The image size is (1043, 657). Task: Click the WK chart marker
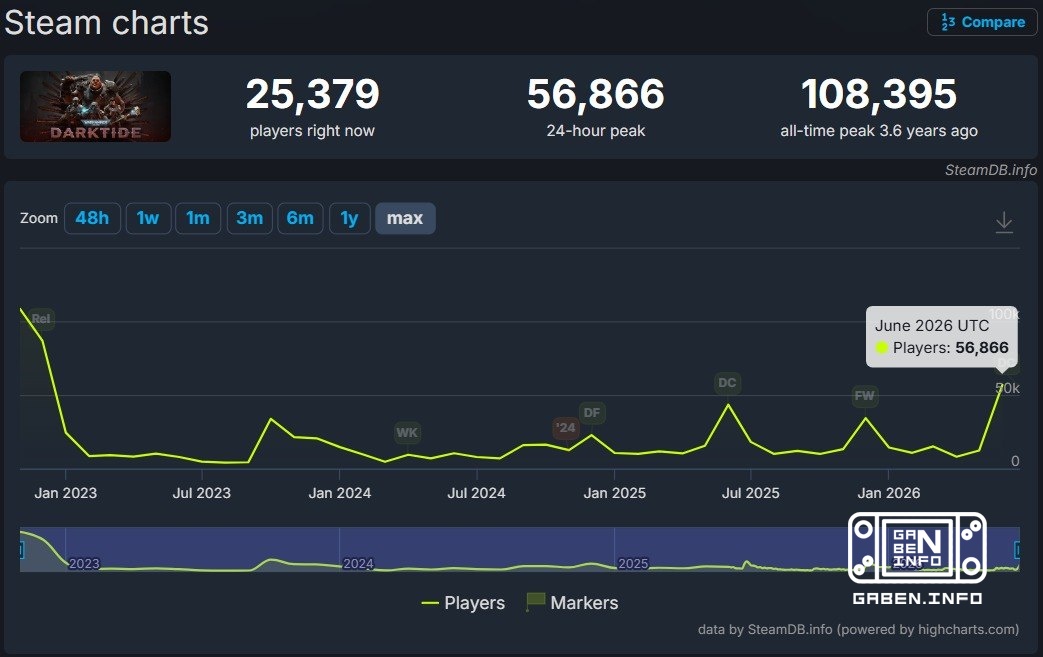(407, 433)
